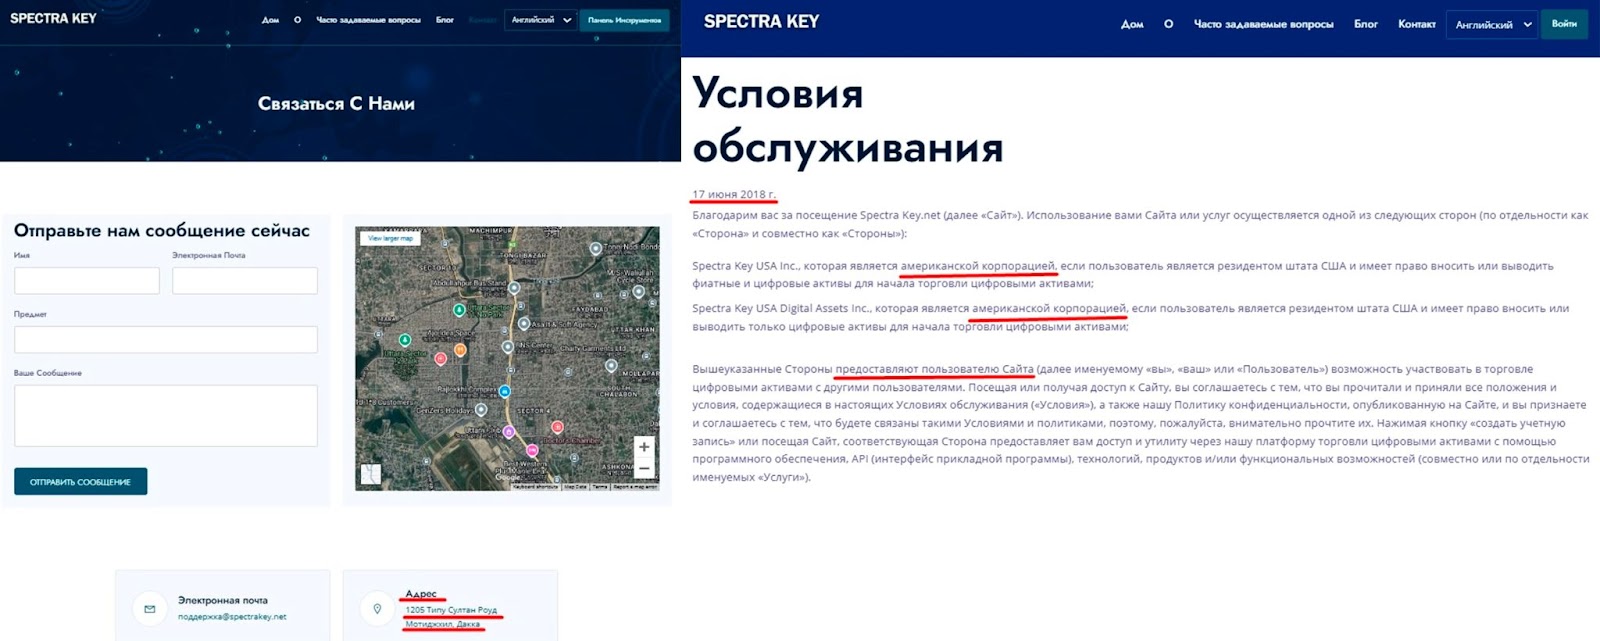Click address text 1205 Типу Султан Роуд
This screenshot has width=1600, height=641.
[x=451, y=610]
